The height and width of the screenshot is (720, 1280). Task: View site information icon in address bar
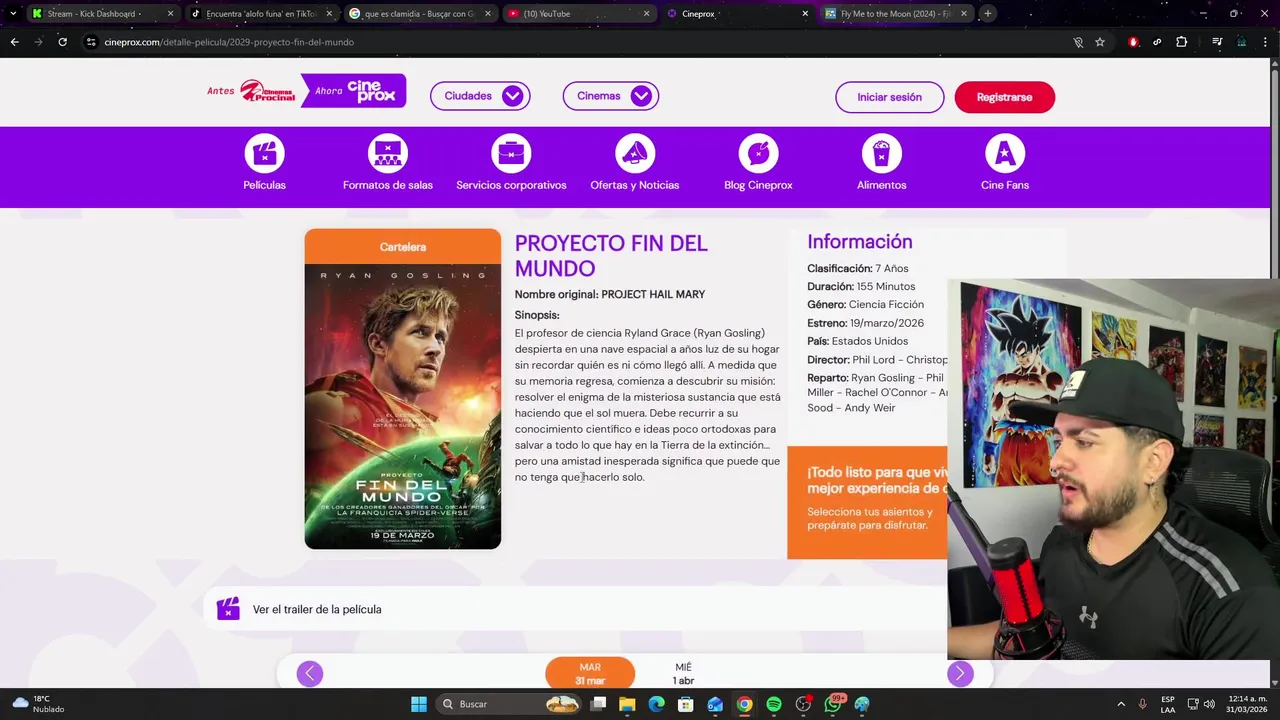point(91,42)
